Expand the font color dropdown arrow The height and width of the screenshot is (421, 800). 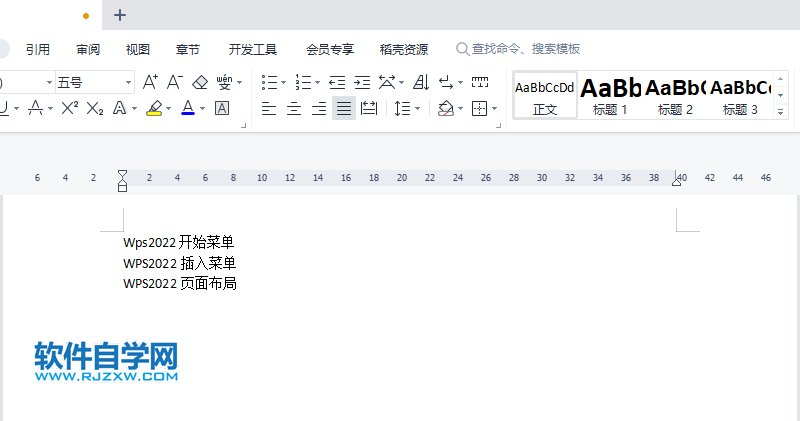click(203, 109)
